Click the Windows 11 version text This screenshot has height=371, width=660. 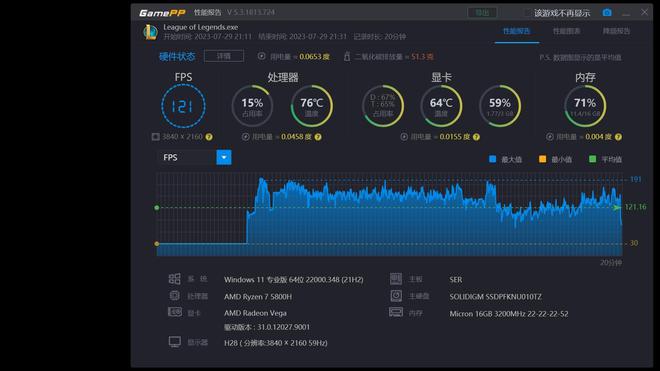click(294, 280)
